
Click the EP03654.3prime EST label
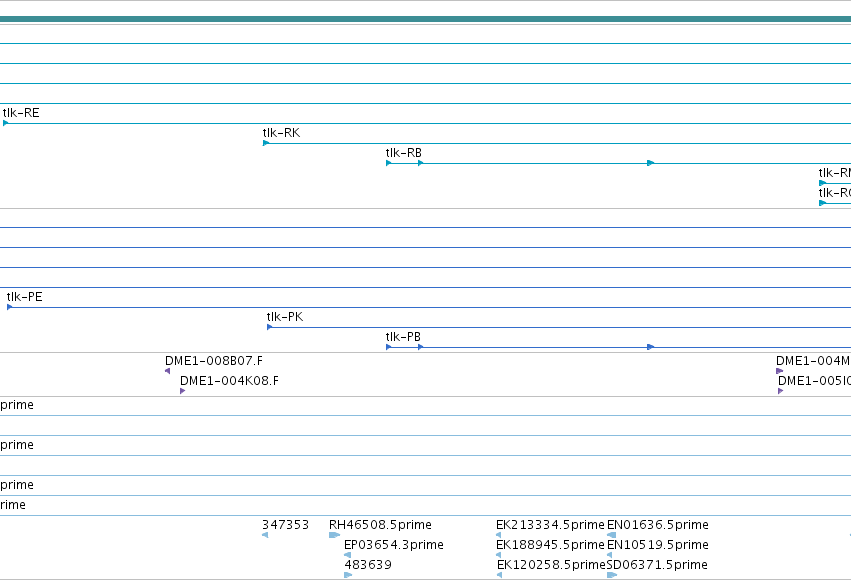[x=394, y=545]
